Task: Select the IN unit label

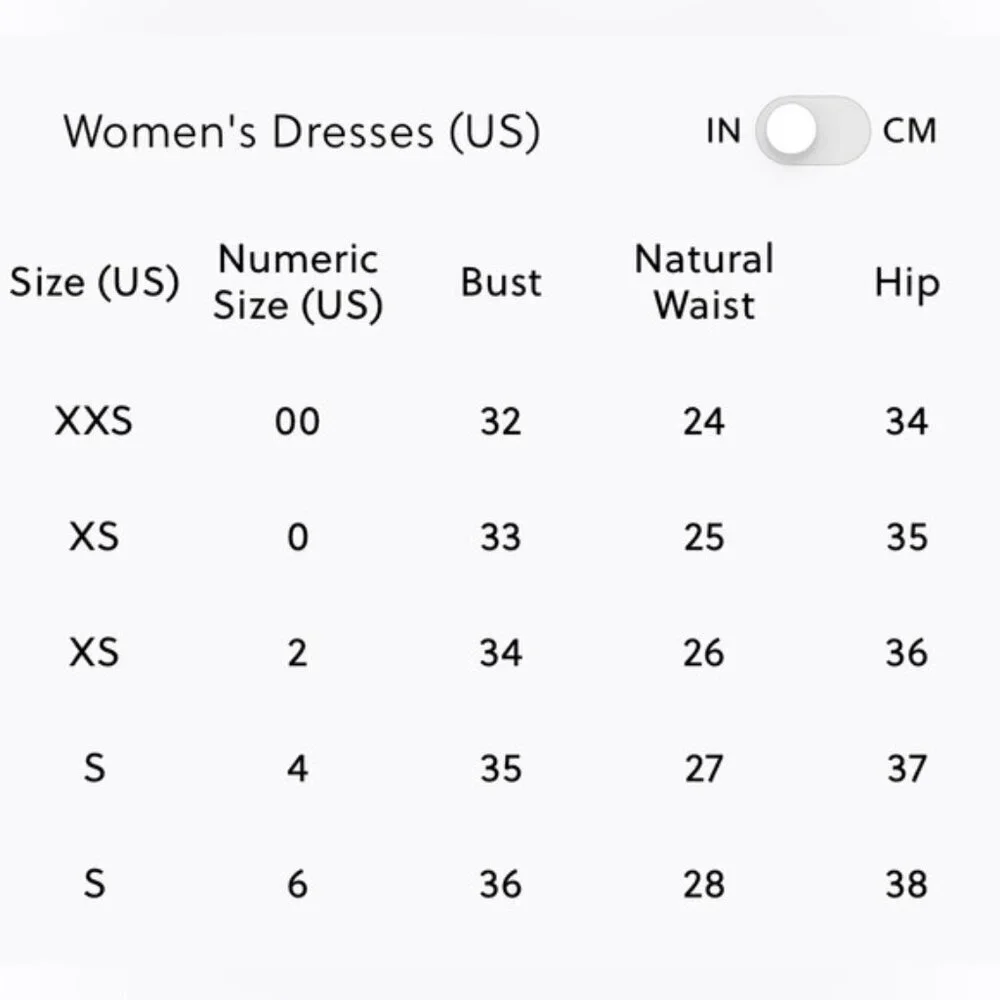Action: click(x=723, y=131)
